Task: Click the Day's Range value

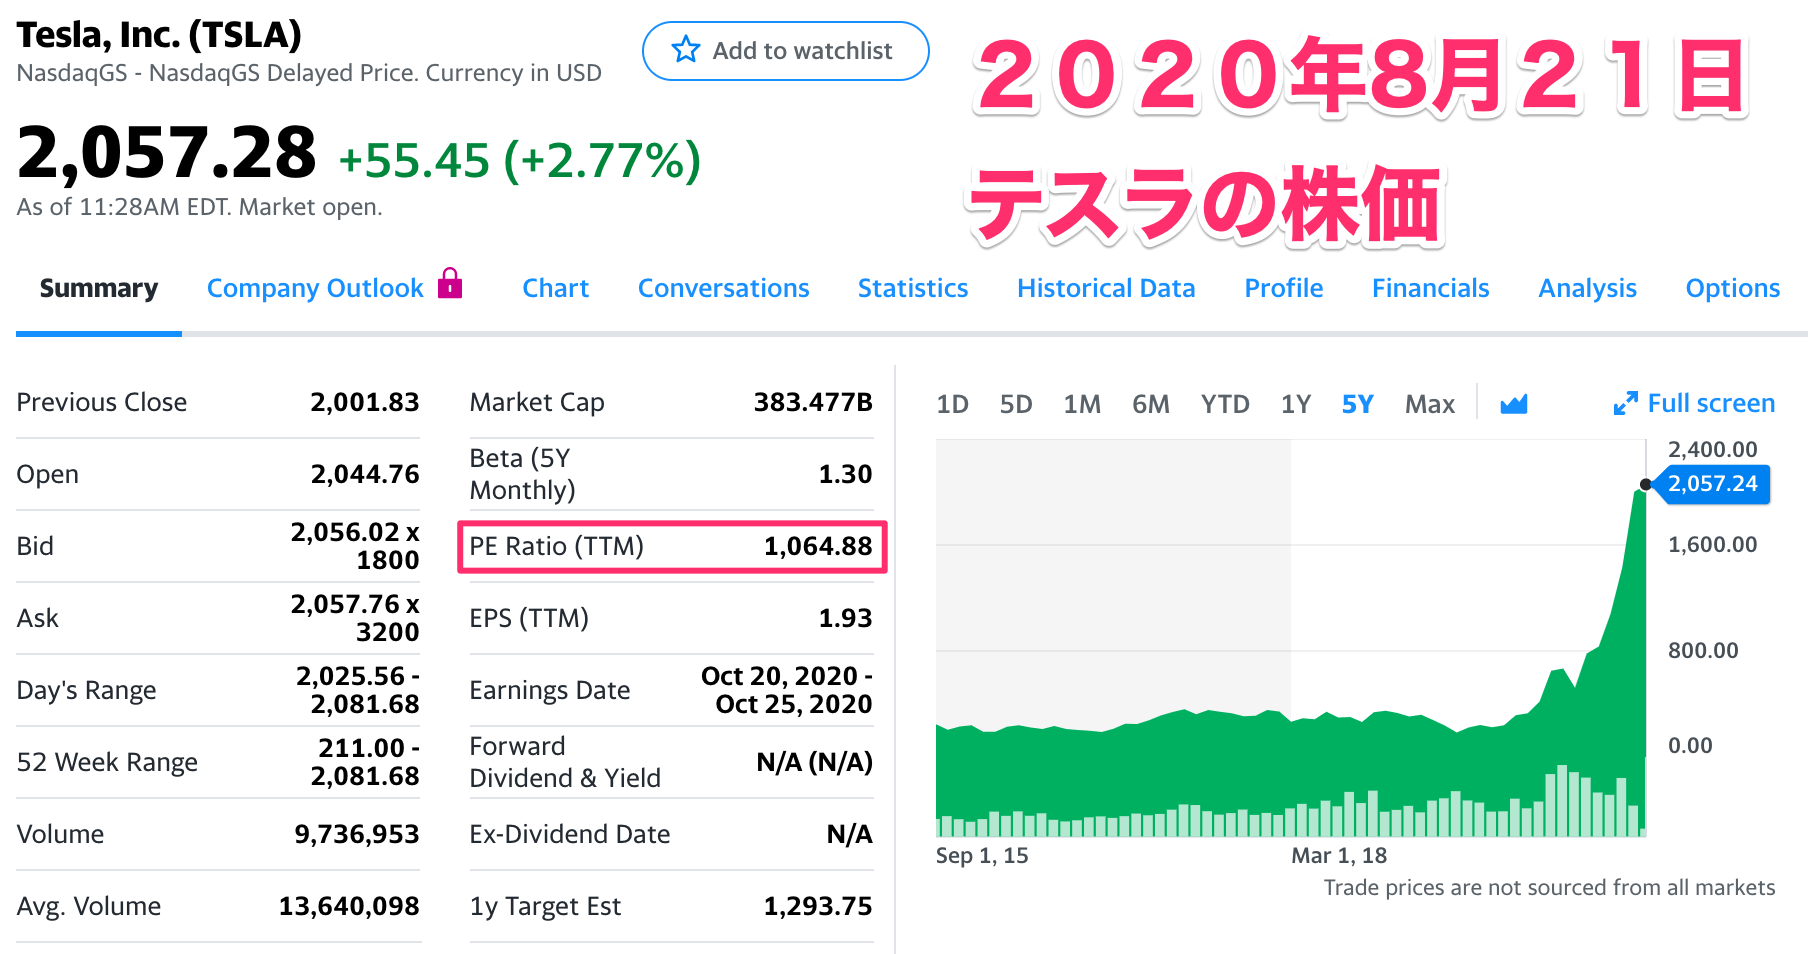Action: click(x=358, y=690)
